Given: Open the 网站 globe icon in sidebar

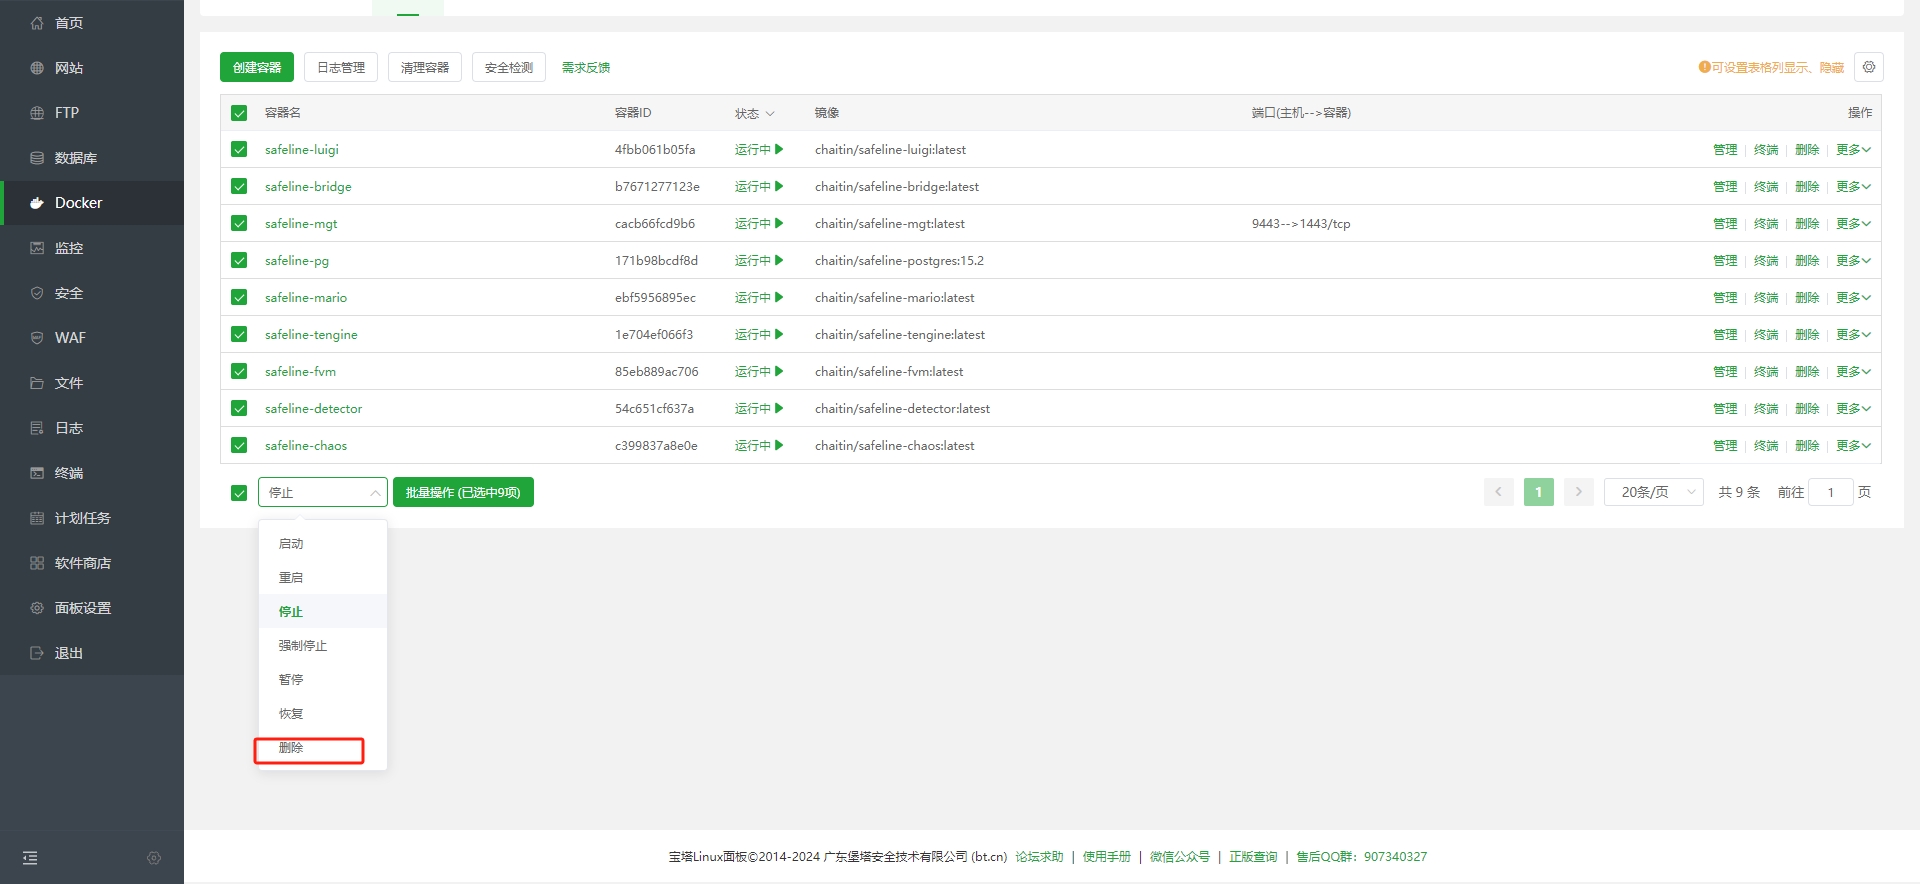Looking at the screenshot, I should (x=37, y=68).
